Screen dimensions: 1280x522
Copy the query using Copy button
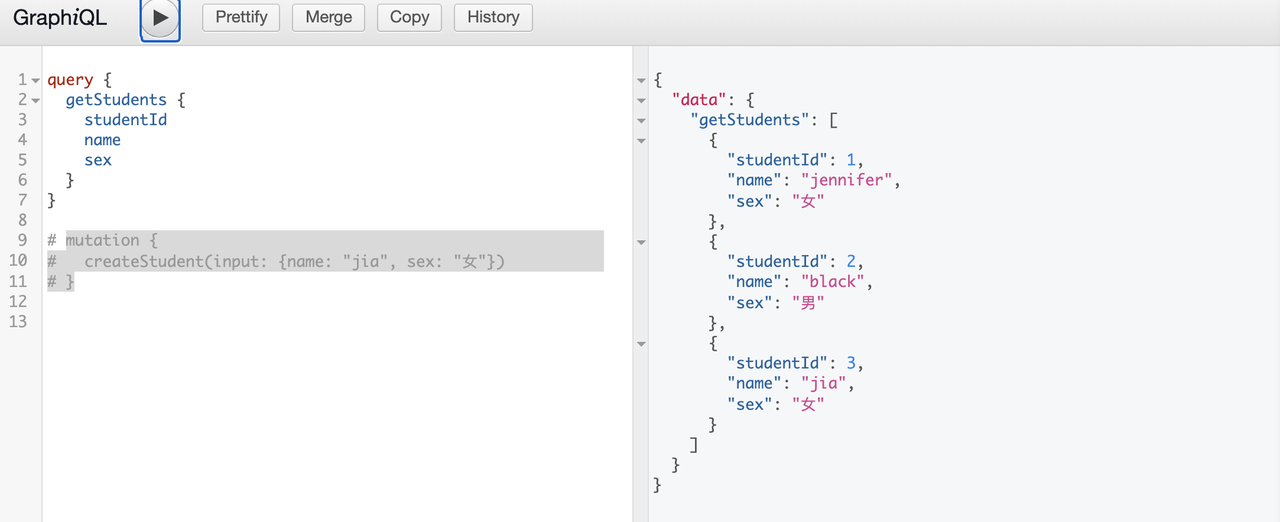[409, 17]
